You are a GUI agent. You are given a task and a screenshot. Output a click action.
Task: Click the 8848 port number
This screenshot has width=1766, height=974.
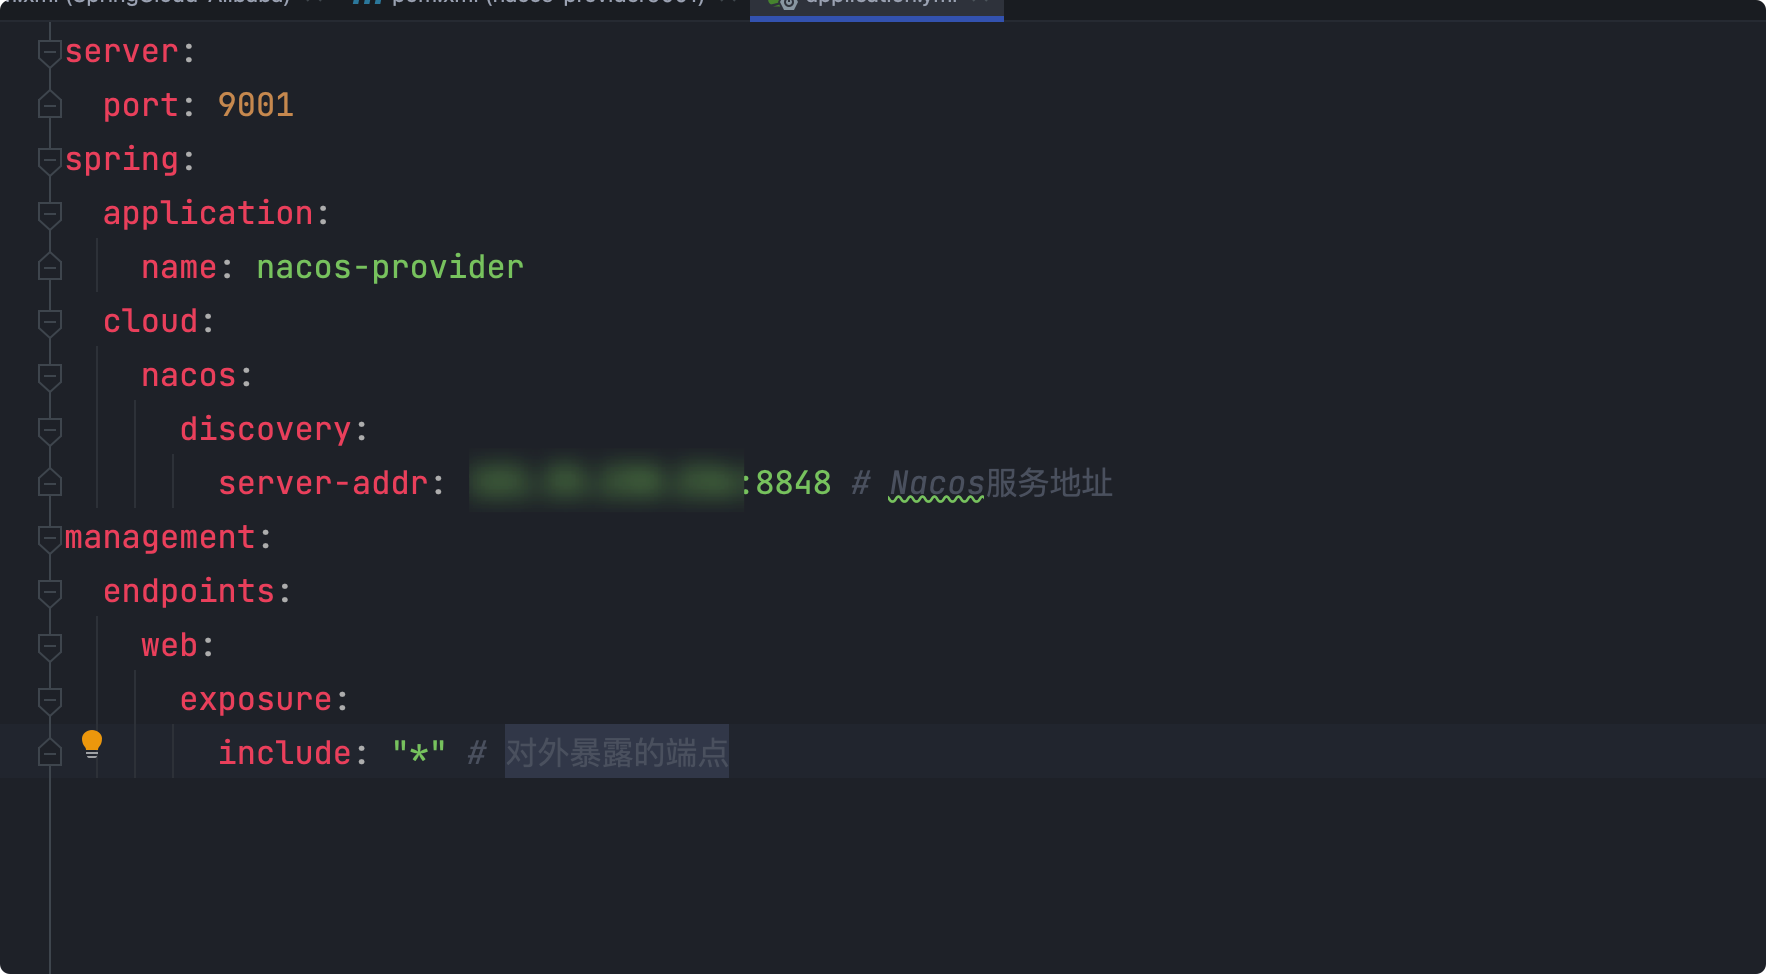click(x=793, y=484)
